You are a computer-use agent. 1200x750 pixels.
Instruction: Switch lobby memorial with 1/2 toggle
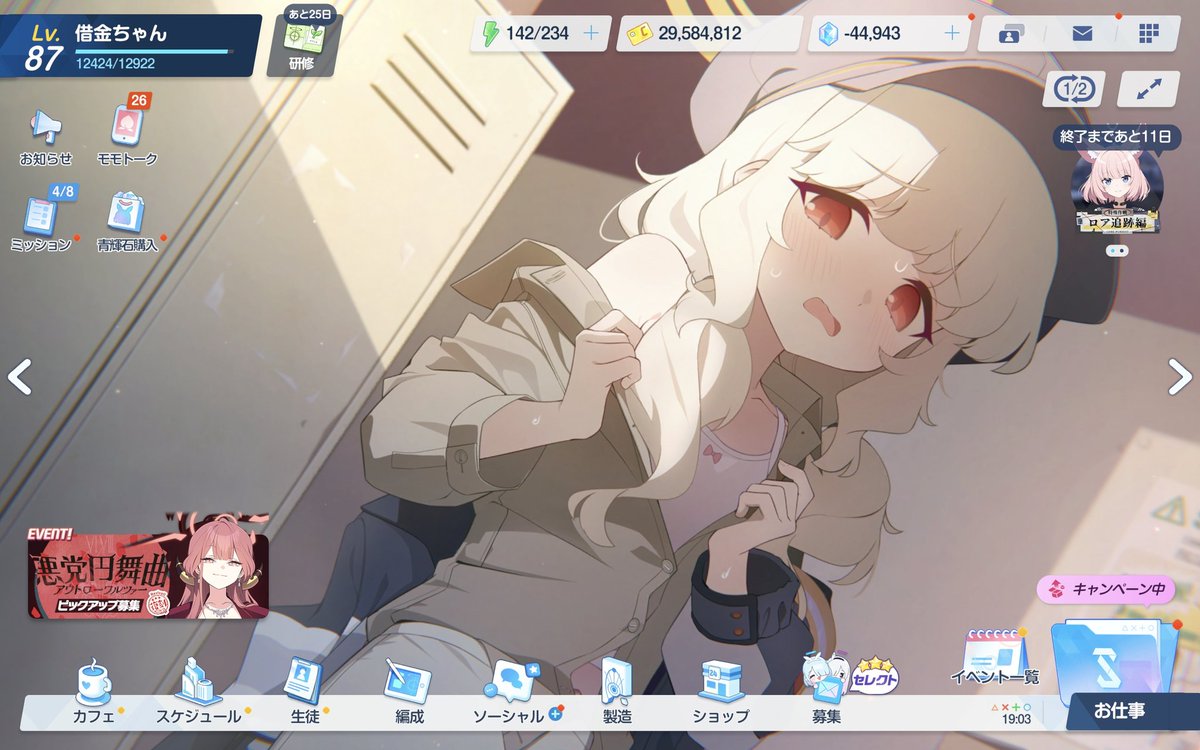[x=1074, y=90]
